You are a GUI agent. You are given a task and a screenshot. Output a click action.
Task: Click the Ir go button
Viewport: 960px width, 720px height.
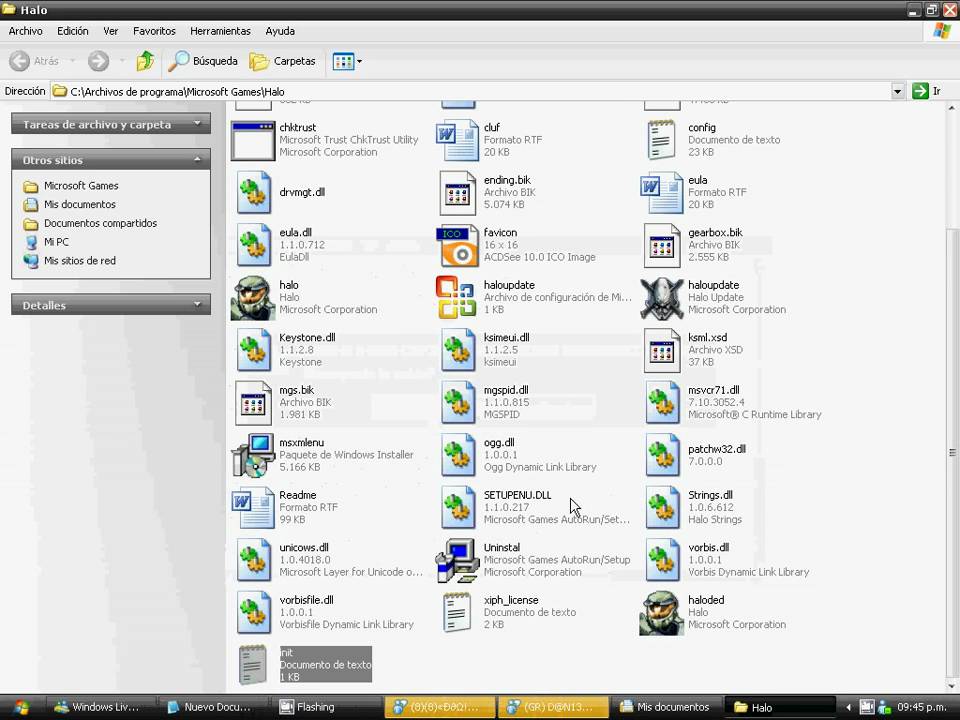click(926, 91)
